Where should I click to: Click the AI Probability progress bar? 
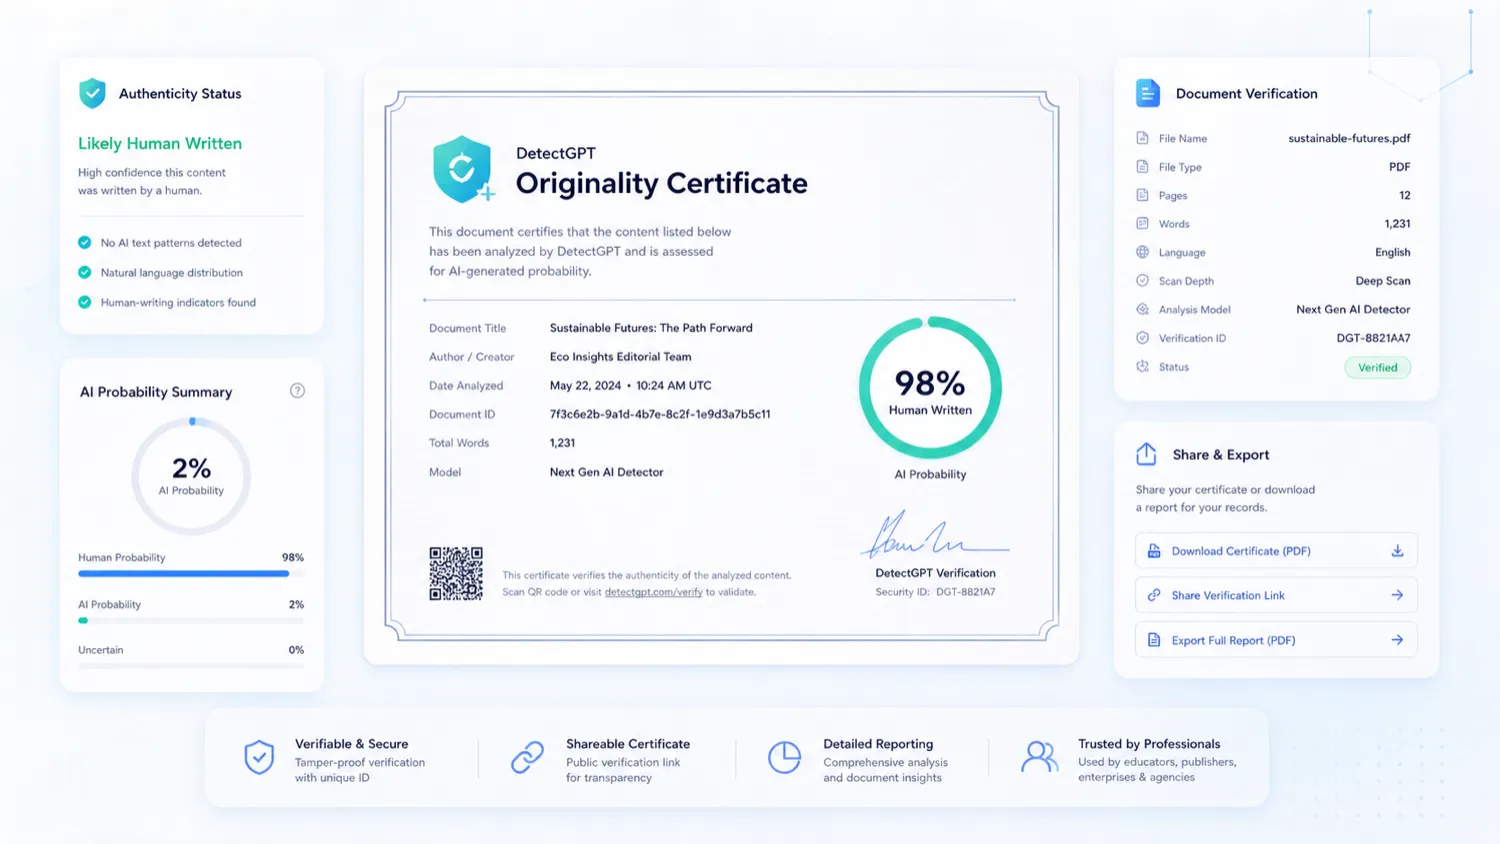191,621
